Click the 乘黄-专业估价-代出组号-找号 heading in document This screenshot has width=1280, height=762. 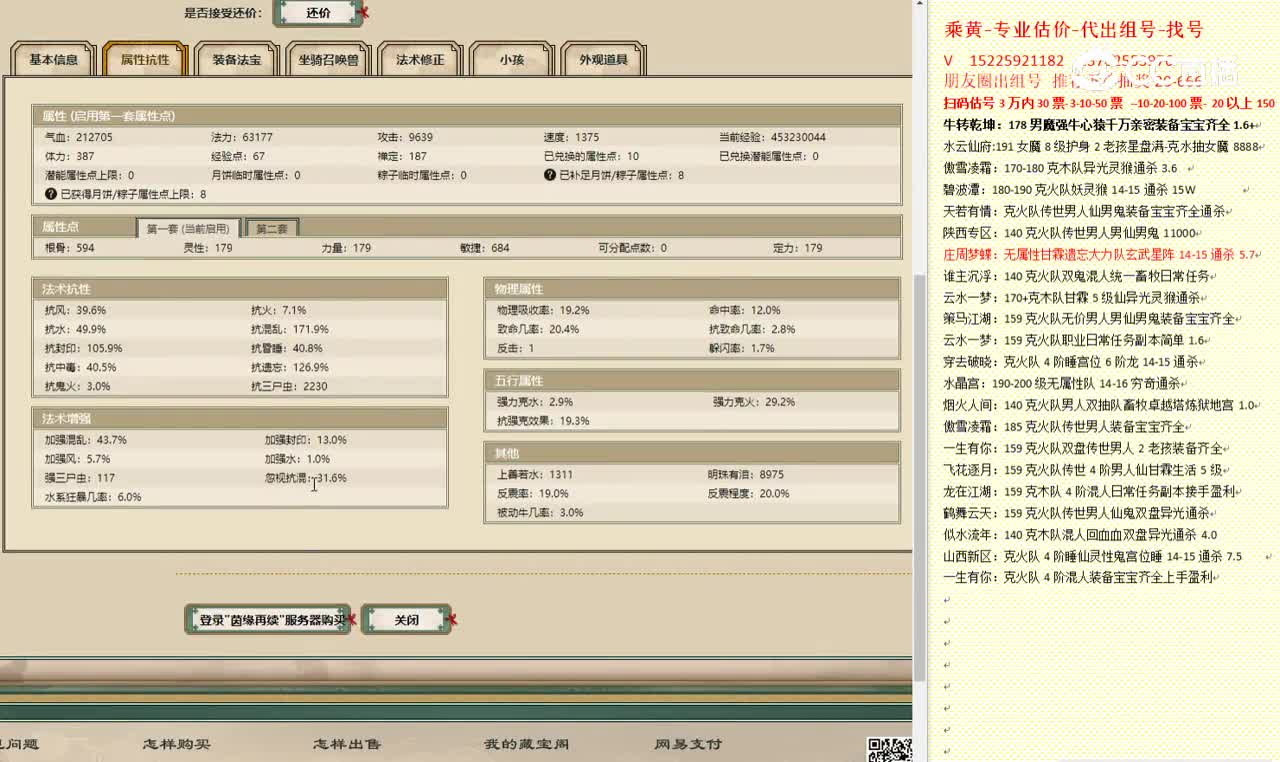[1073, 30]
